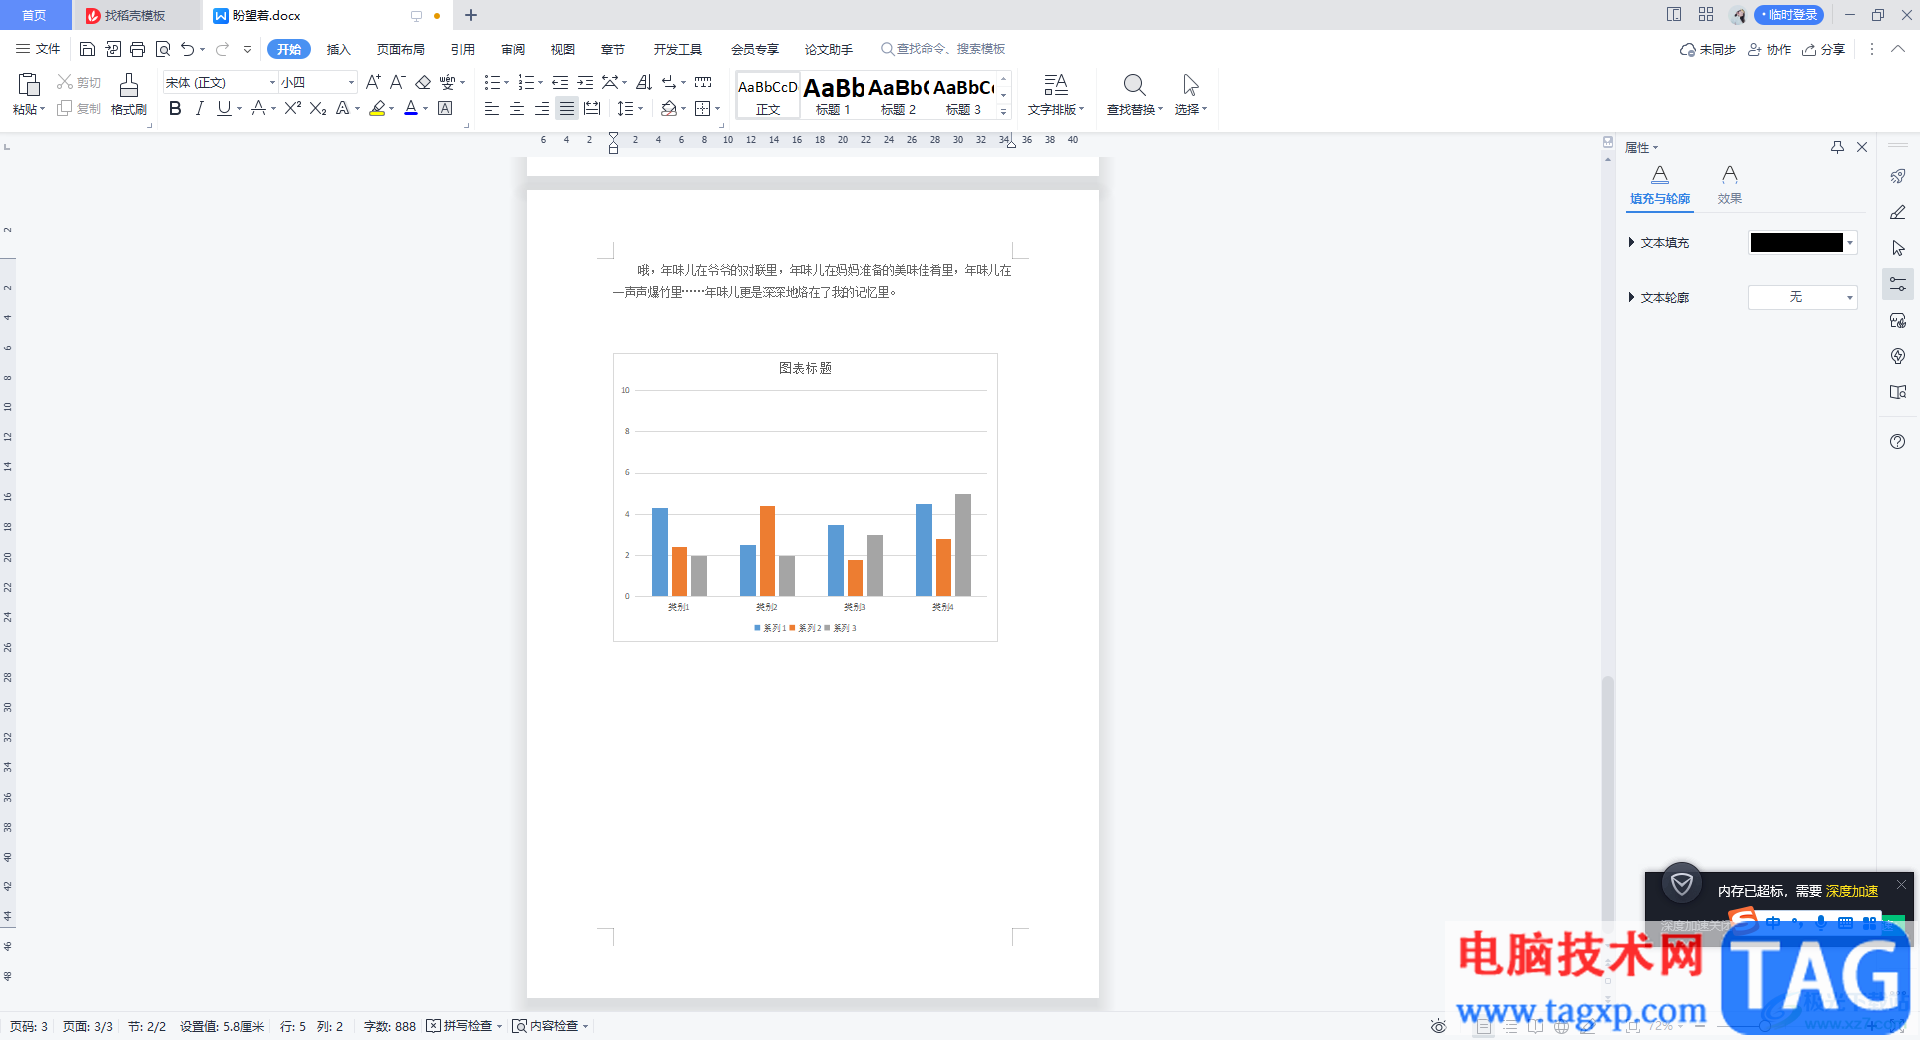Open the Review (审阅) tab
Image resolution: width=1920 pixels, height=1040 pixels.
tap(513, 49)
